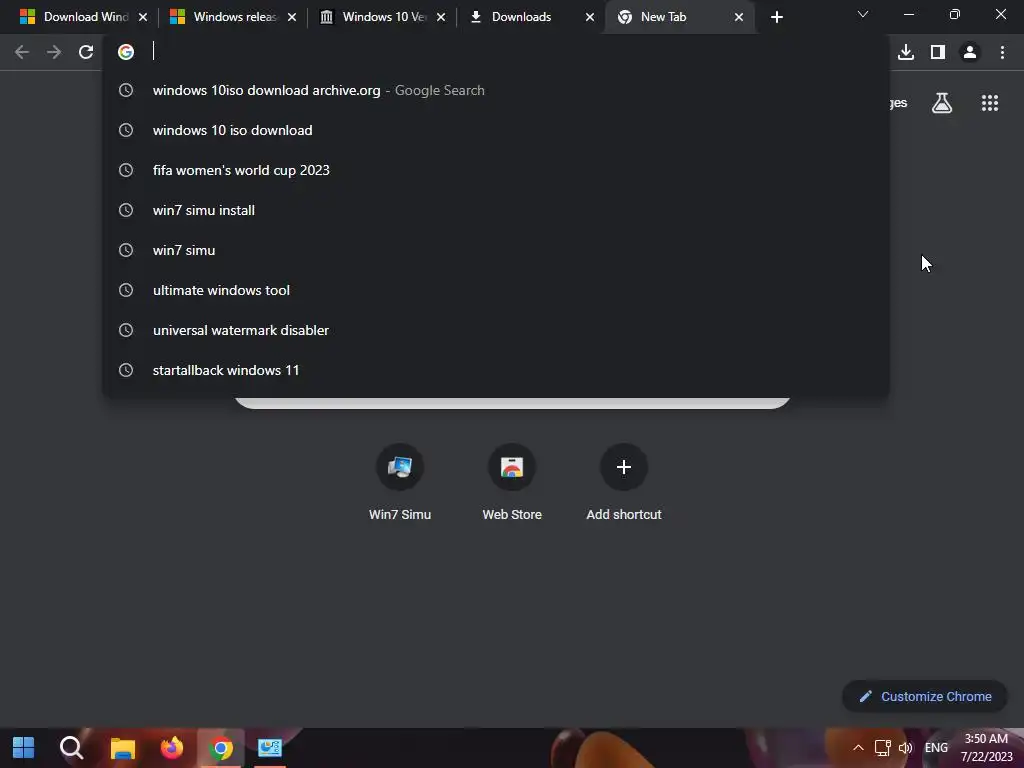
Task: Open the clock and date flyout
Action: point(986,748)
